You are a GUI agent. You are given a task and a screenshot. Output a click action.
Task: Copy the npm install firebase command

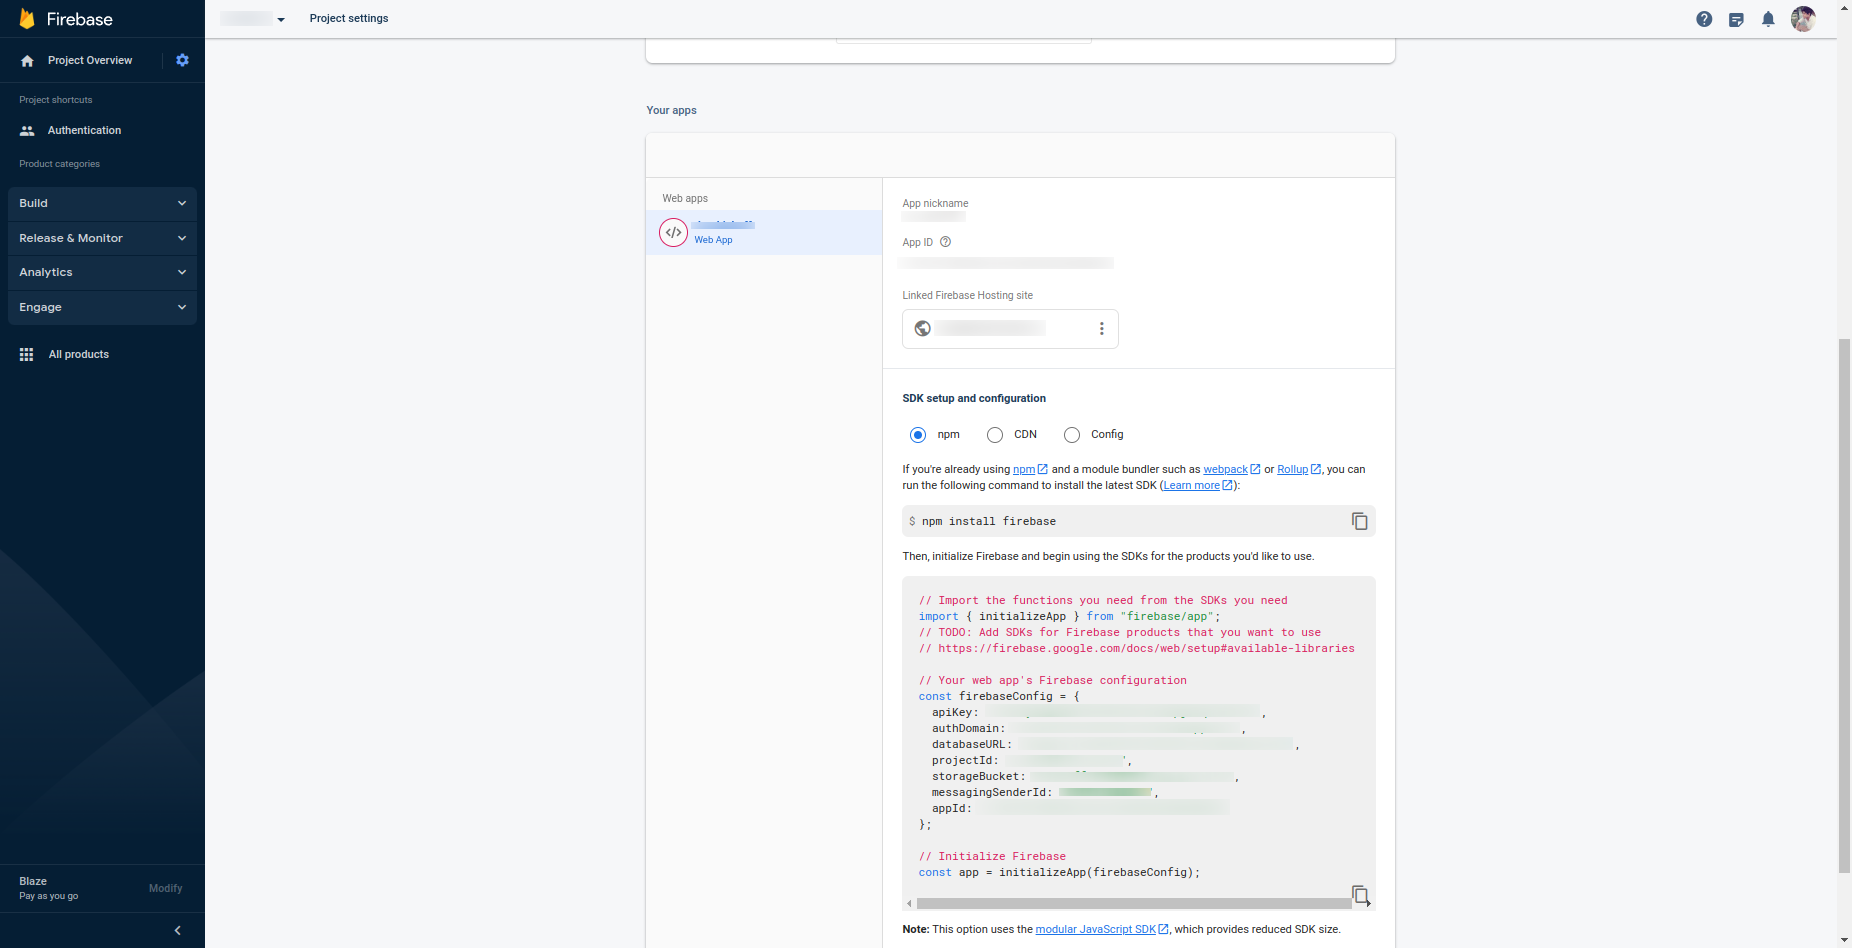(x=1360, y=521)
